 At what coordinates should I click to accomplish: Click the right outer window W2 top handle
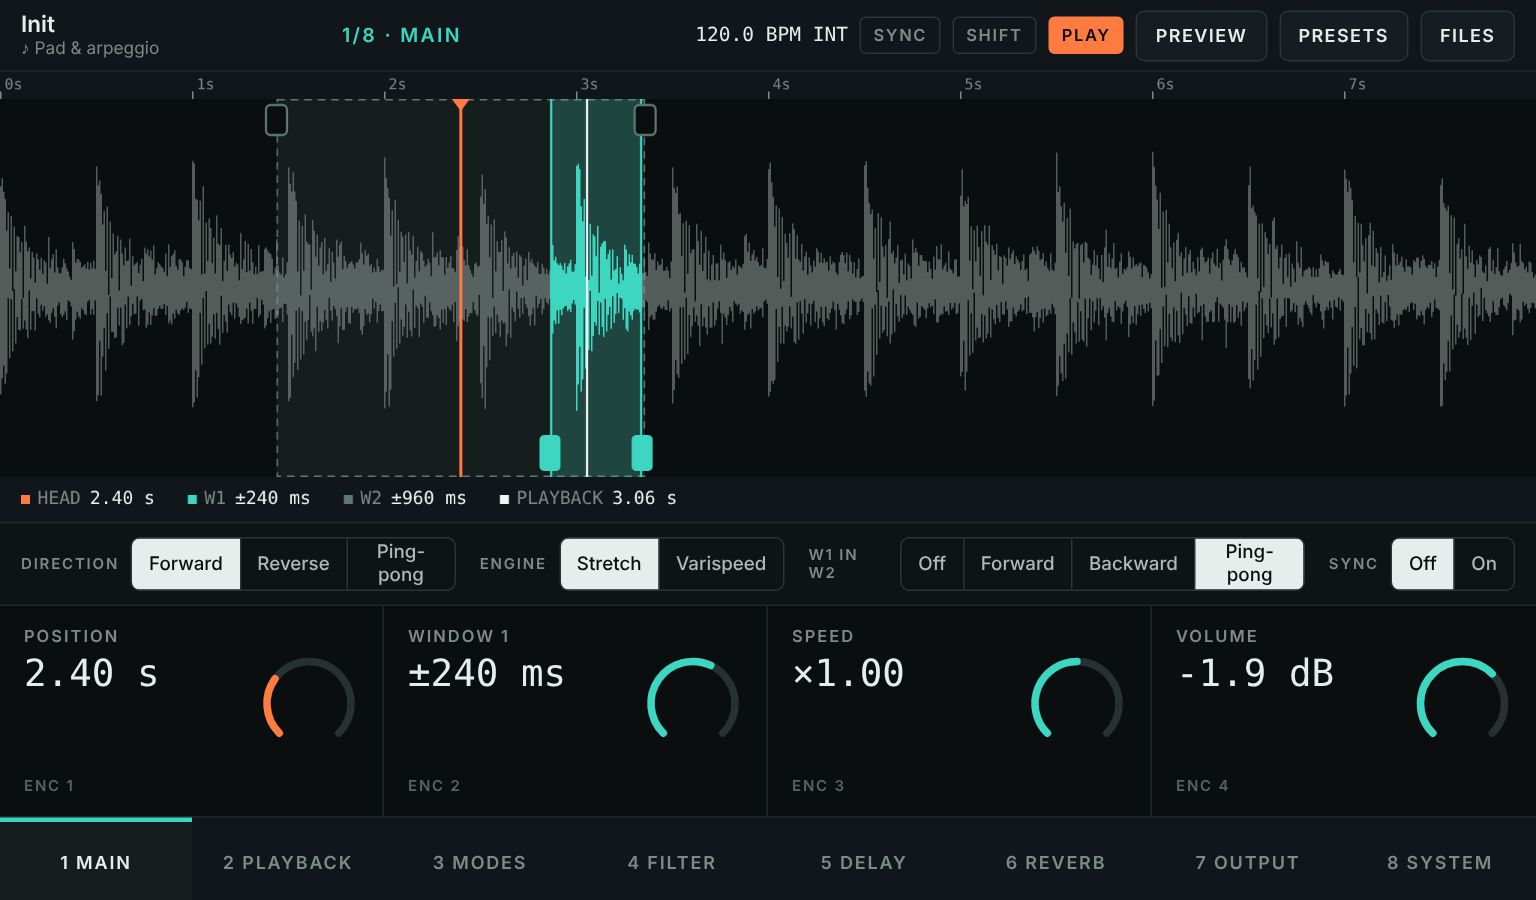point(645,120)
